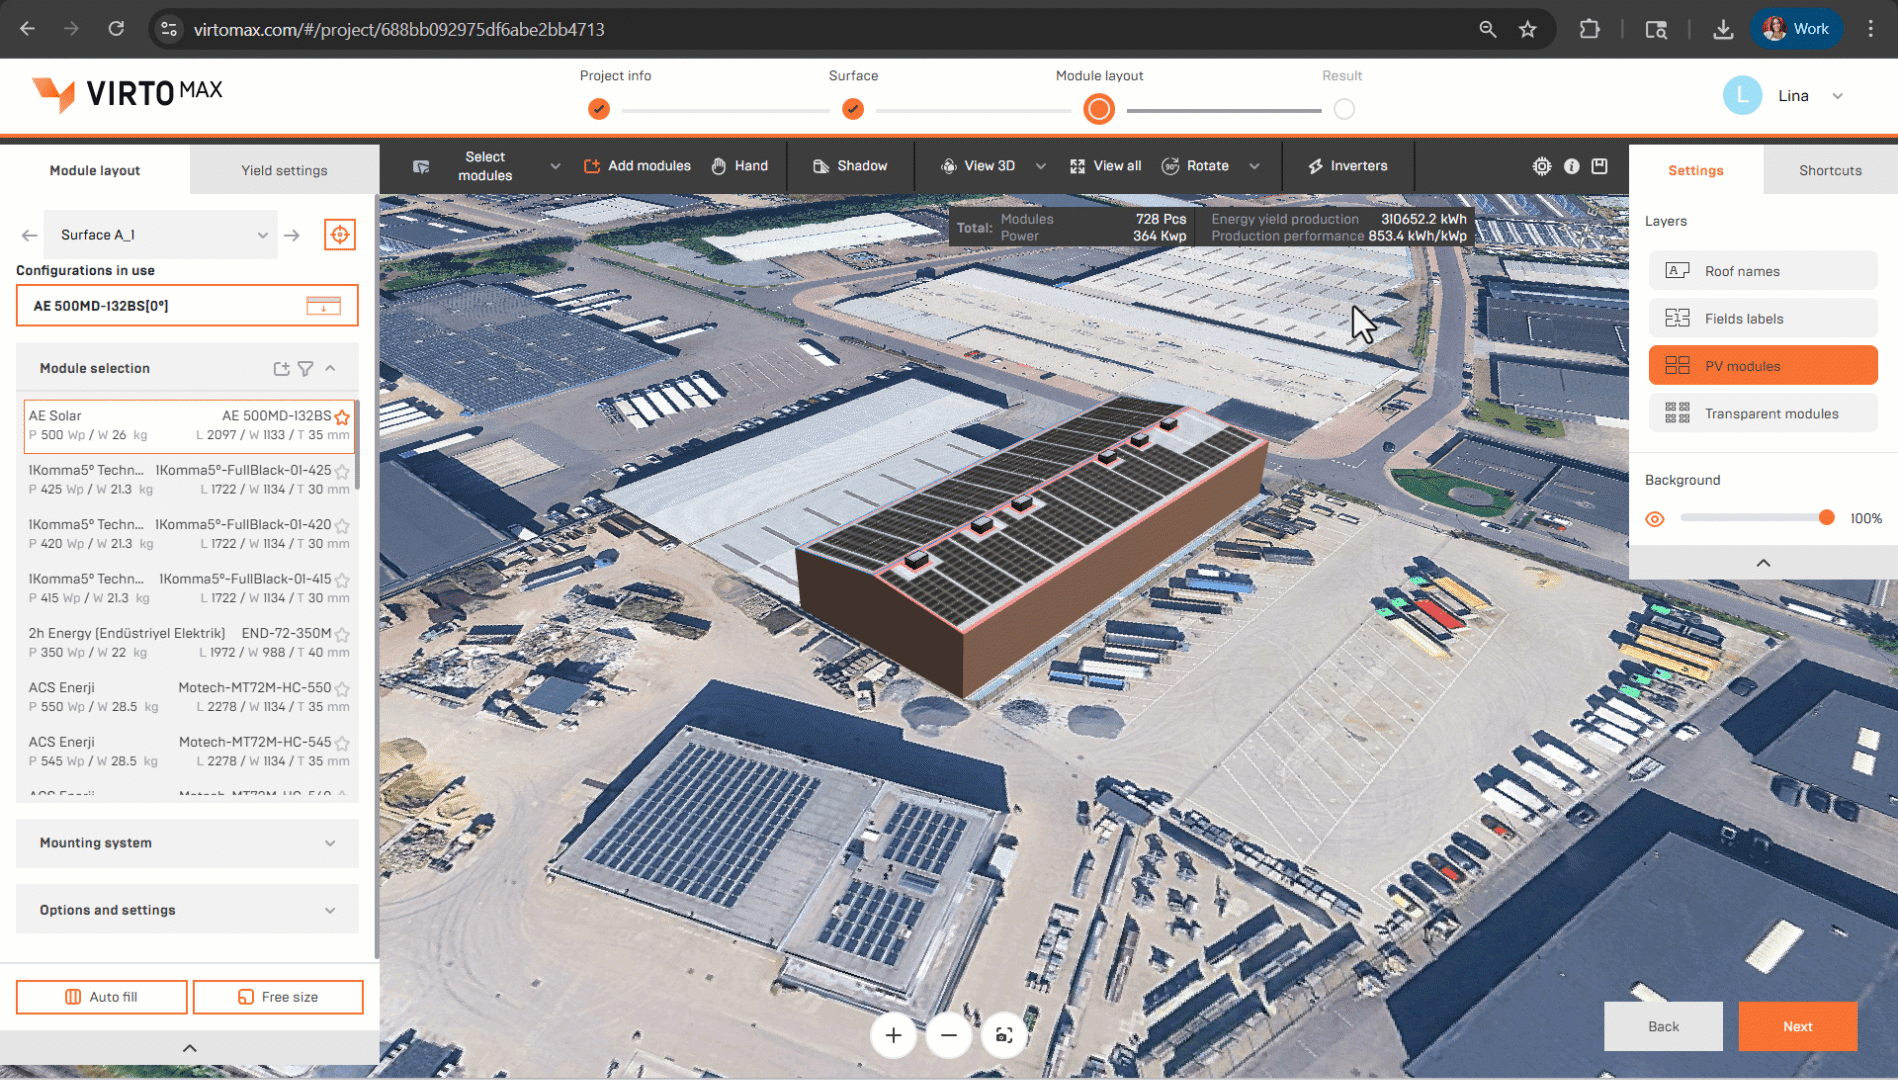1898x1080 pixels.
Task: Toggle background visibility eye icon
Action: coord(1655,519)
